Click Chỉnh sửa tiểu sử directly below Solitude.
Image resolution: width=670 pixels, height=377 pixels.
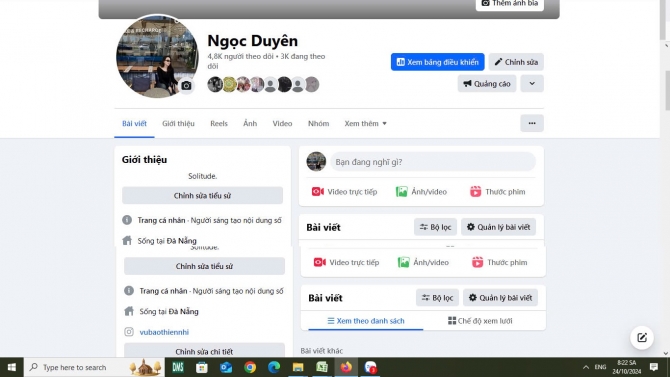pyautogui.click(x=203, y=196)
